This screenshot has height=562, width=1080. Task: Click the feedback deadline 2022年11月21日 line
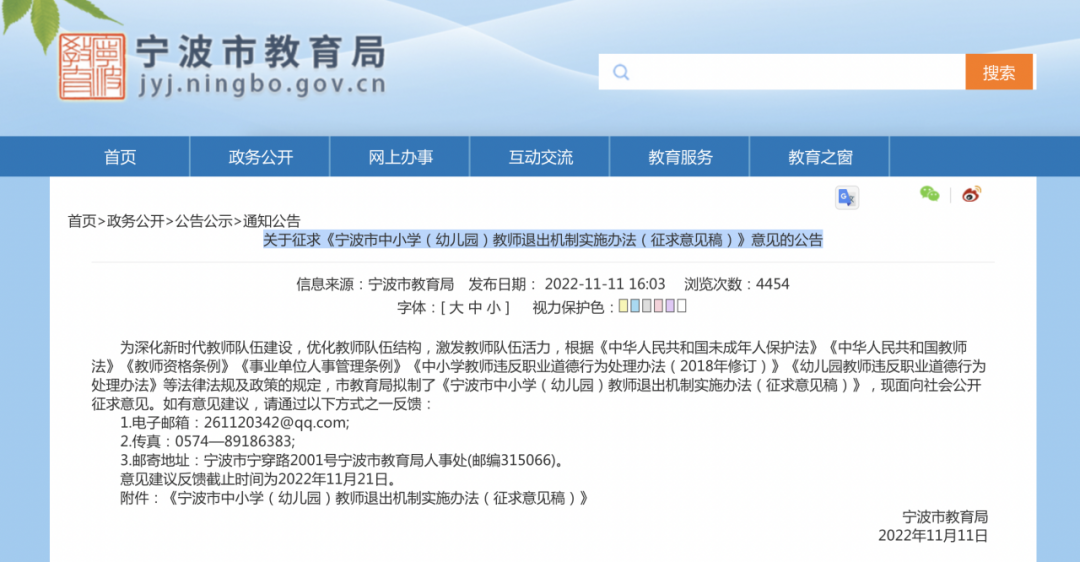pos(258,479)
